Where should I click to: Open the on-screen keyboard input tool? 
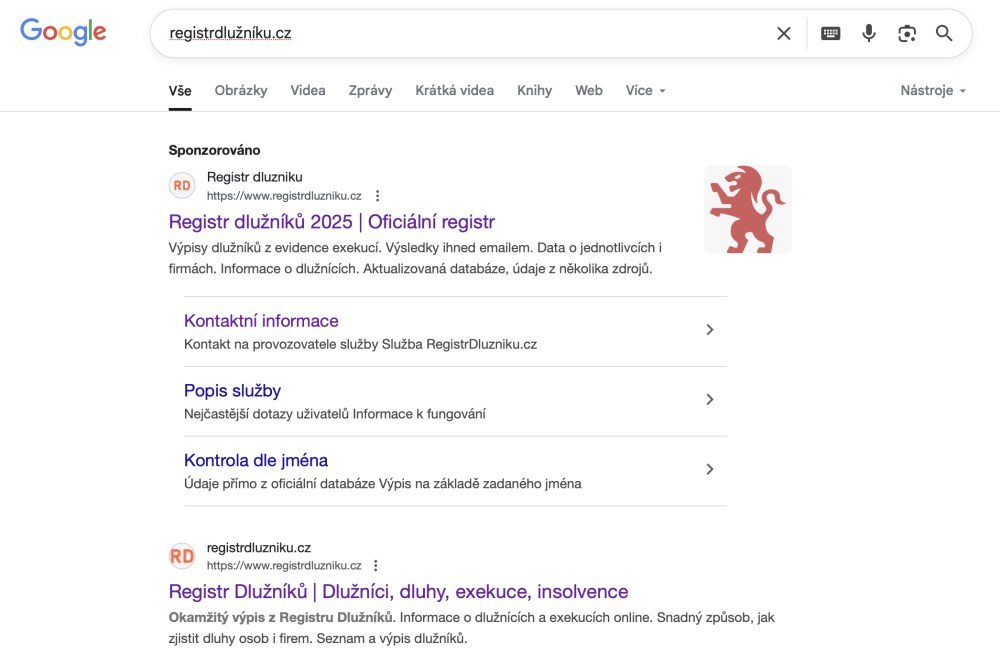[831, 34]
